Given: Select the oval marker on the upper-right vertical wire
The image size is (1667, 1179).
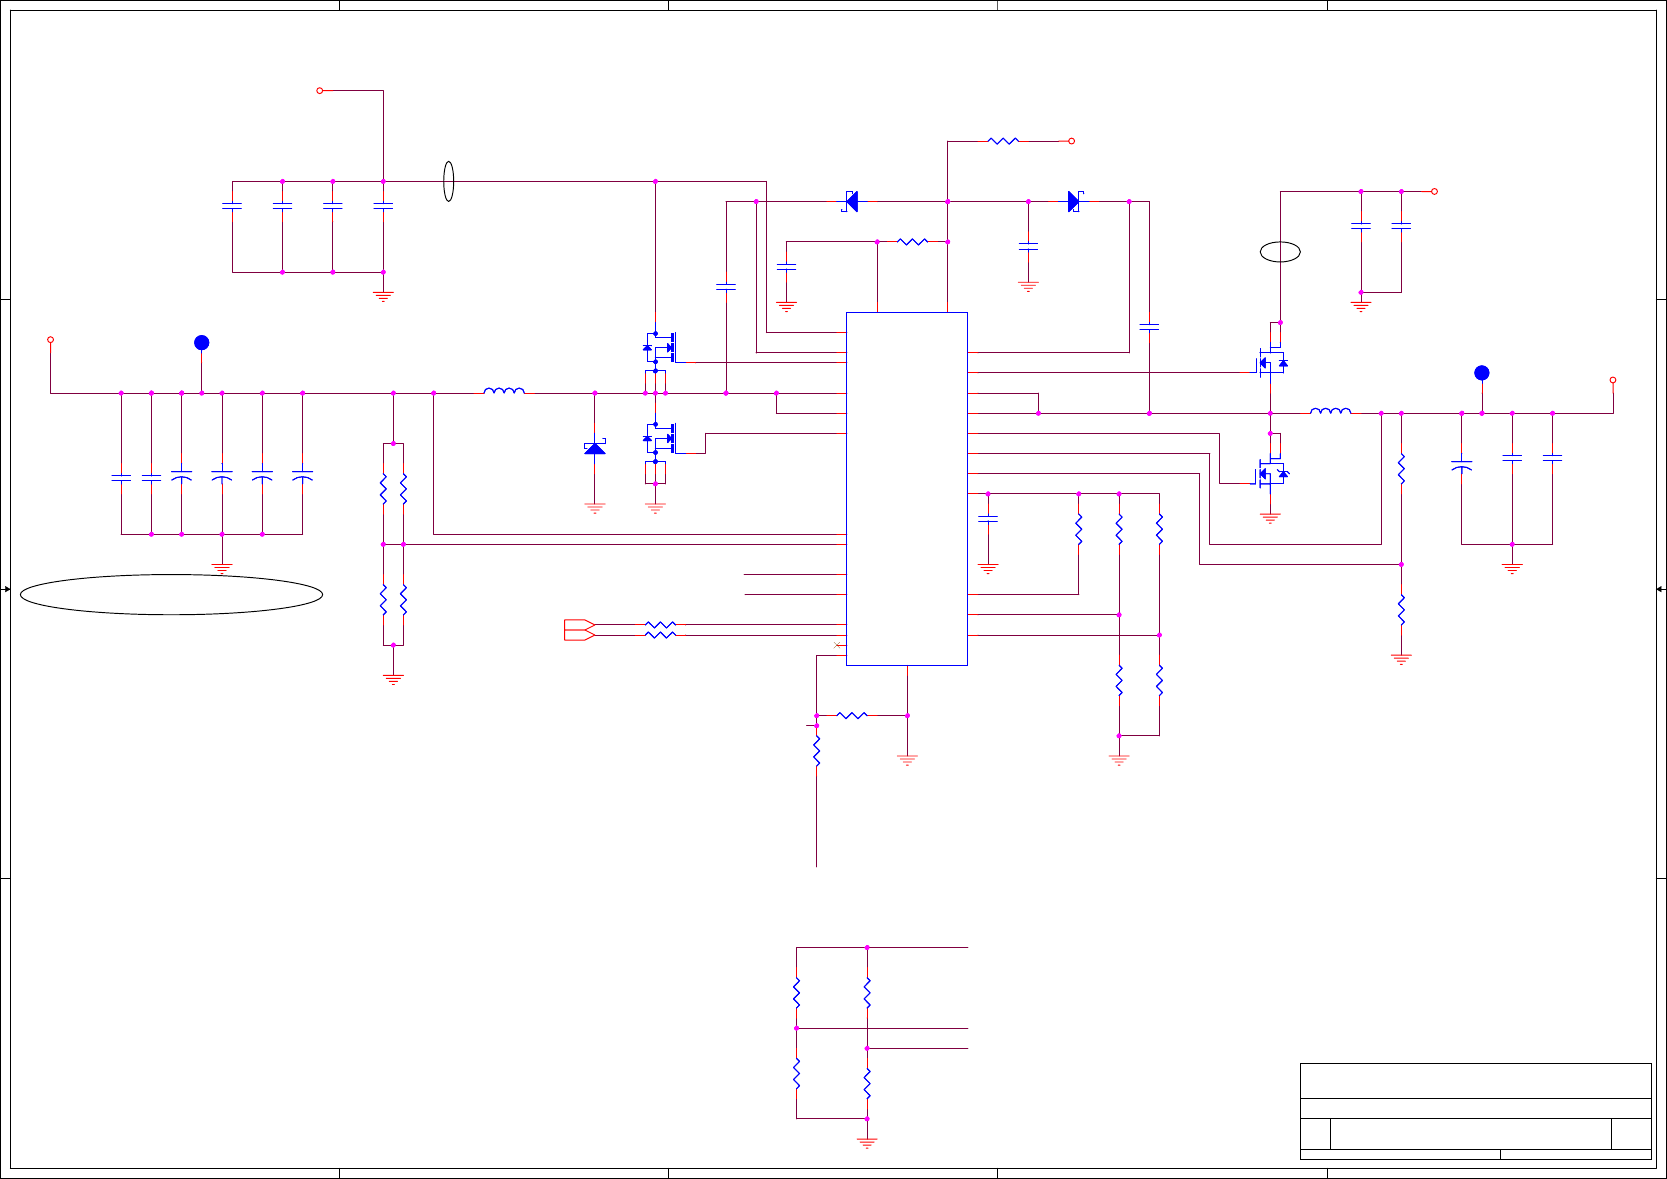Looking at the screenshot, I should pyautogui.click(x=1280, y=252).
